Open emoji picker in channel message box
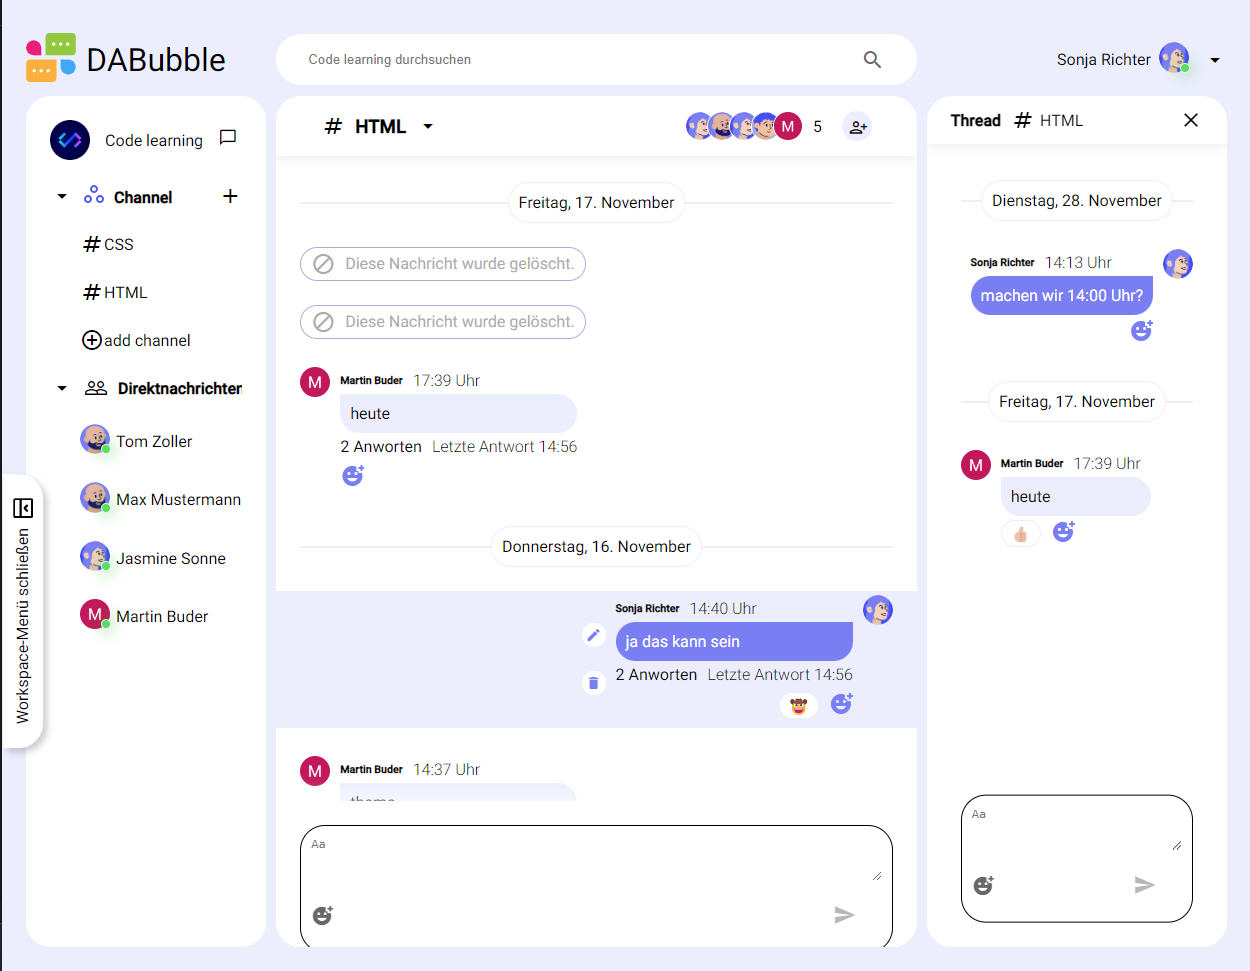This screenshot has height=971, width=1250. [323, 915]
